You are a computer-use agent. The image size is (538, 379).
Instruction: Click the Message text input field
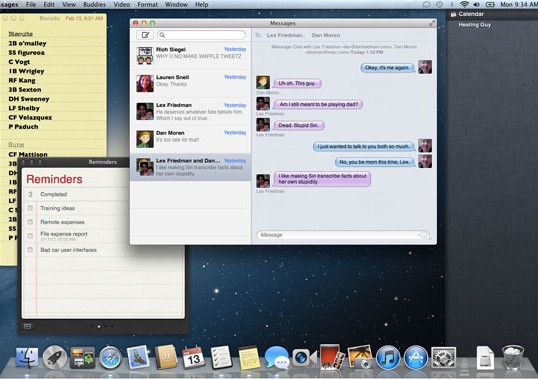point(343,235)
